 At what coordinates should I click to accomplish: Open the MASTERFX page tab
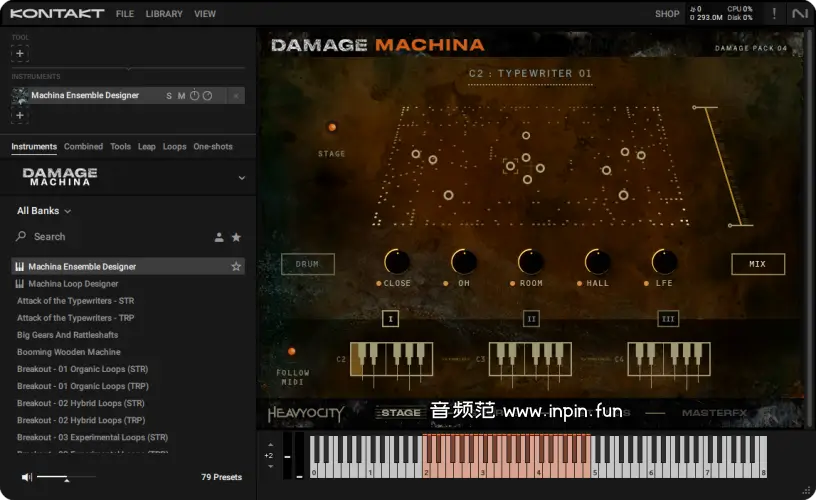(715, 413)
